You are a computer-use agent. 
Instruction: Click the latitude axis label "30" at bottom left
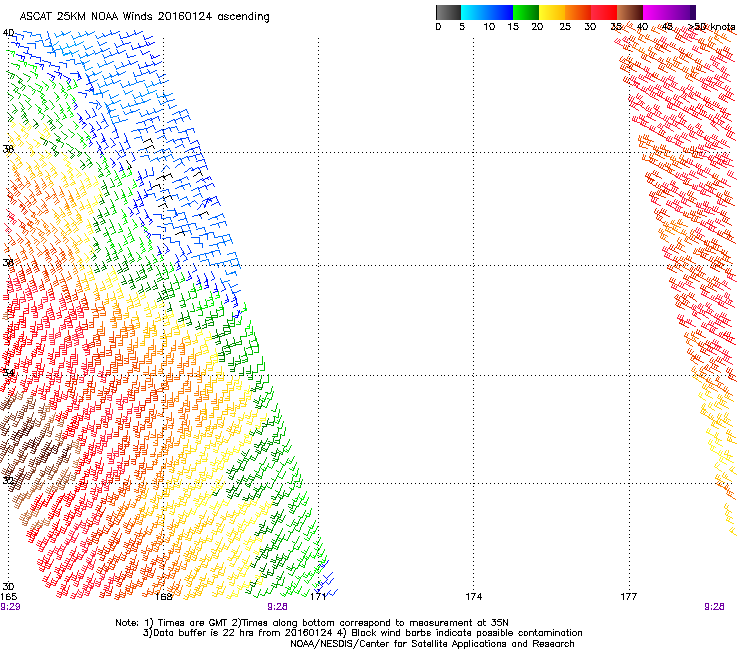(x=8, y=587)
